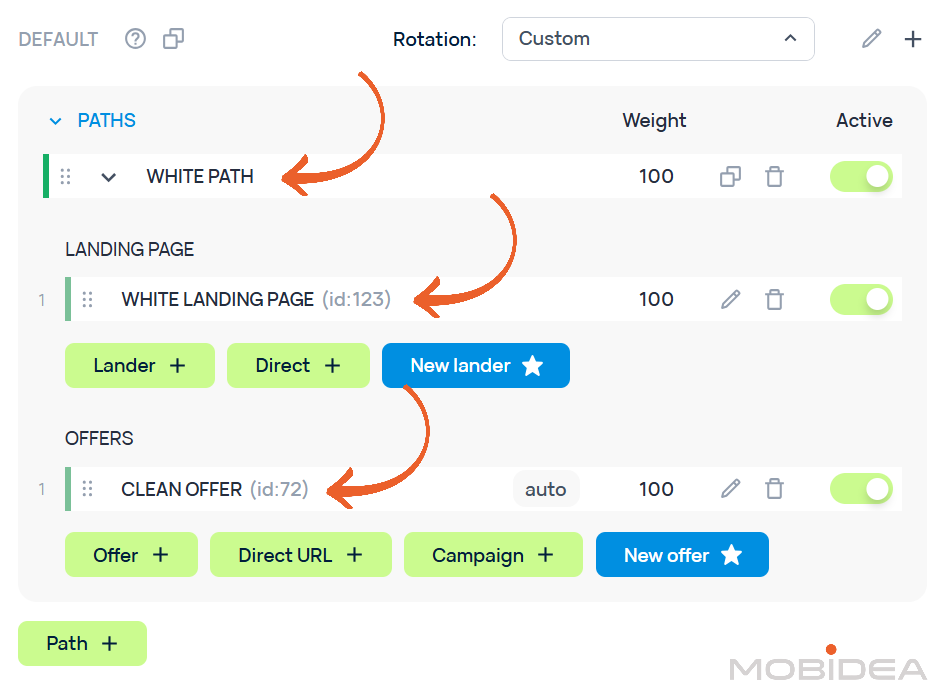
Task: Toggle WHITE PATH active switch
Action: [861, 177]
